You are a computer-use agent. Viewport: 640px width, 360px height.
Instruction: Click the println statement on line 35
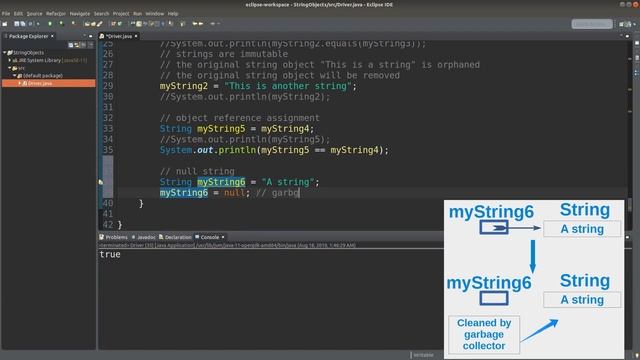point(274,150)
